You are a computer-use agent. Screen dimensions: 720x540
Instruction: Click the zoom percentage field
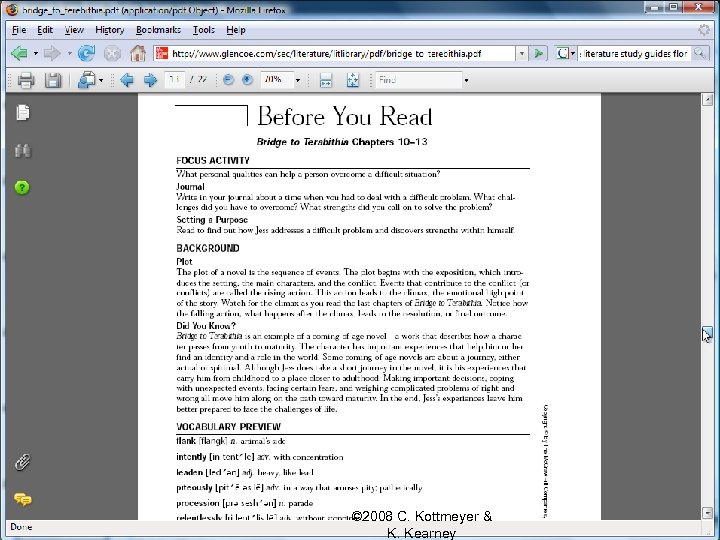(x=276, y=80)
